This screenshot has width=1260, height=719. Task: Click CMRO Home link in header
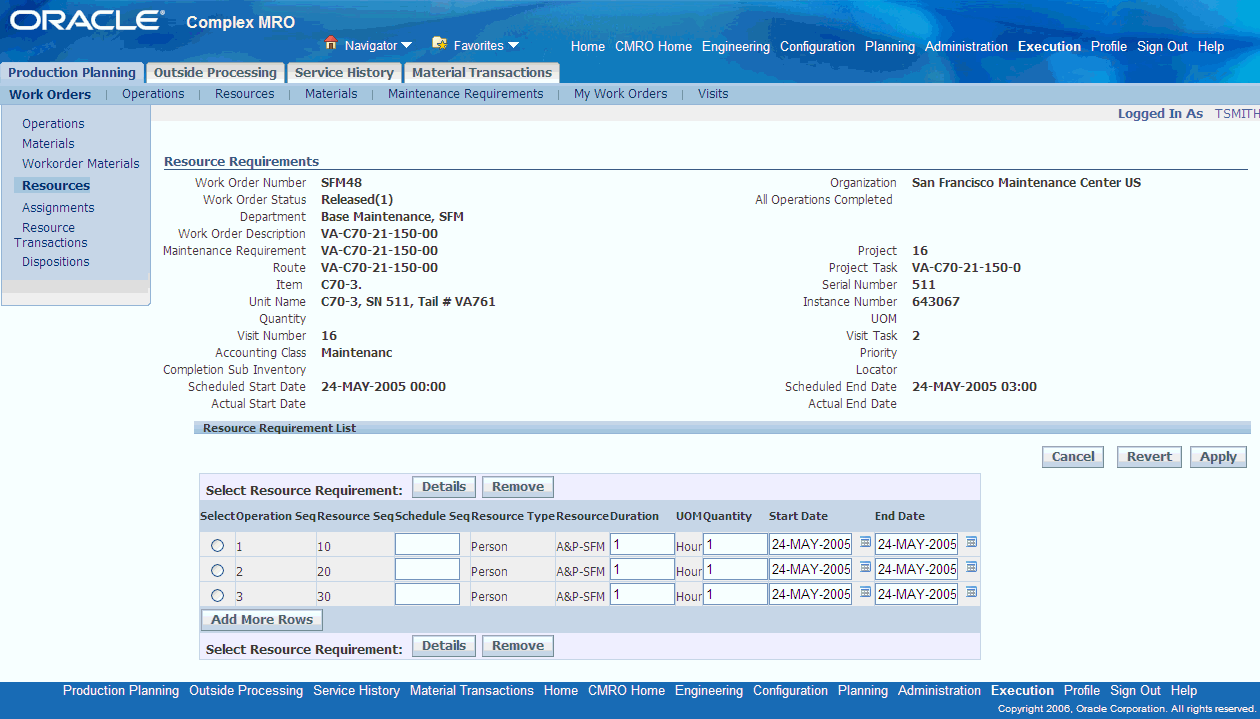[x=653, y=47]
